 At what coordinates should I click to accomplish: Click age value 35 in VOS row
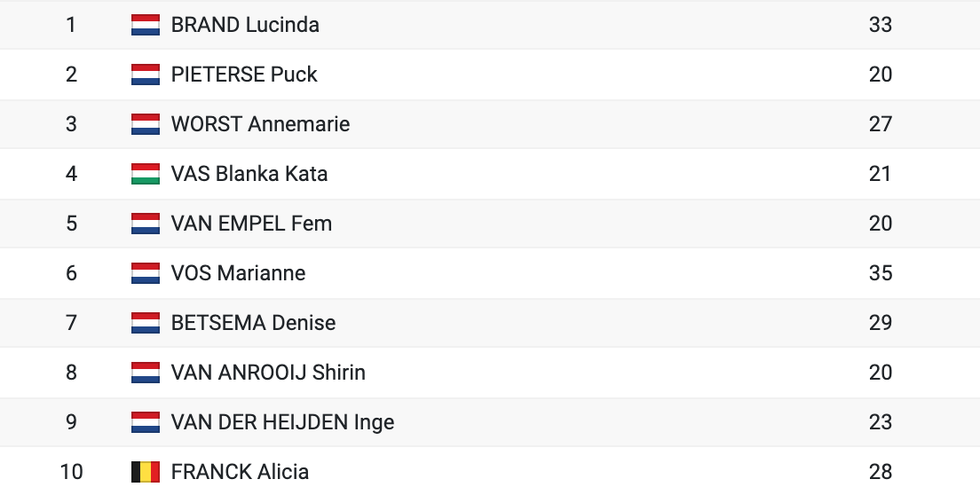pyautogui.click(x=880, y=273)
